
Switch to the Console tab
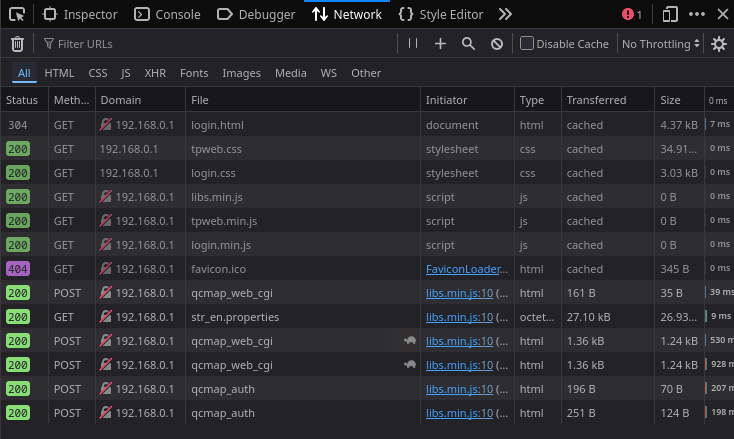click(167, 14)
